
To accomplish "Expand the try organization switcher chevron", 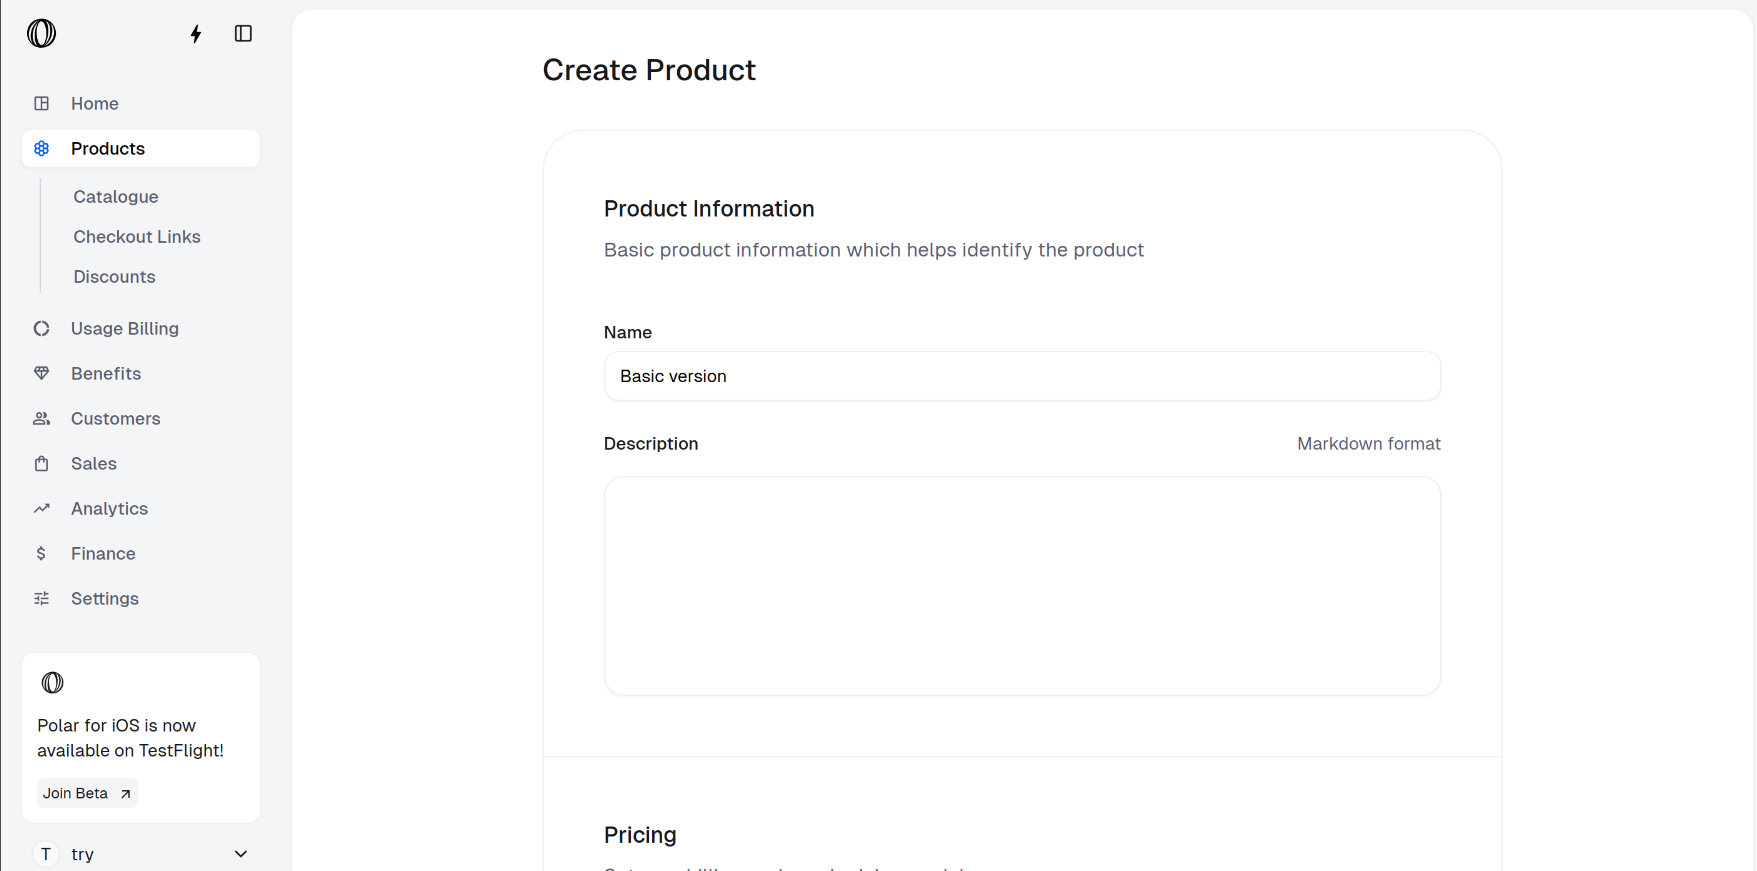I will (241, 854).
